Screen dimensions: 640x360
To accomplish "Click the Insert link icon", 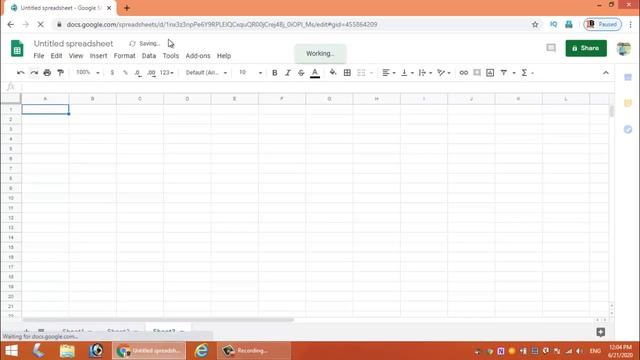I will (464, 73).
